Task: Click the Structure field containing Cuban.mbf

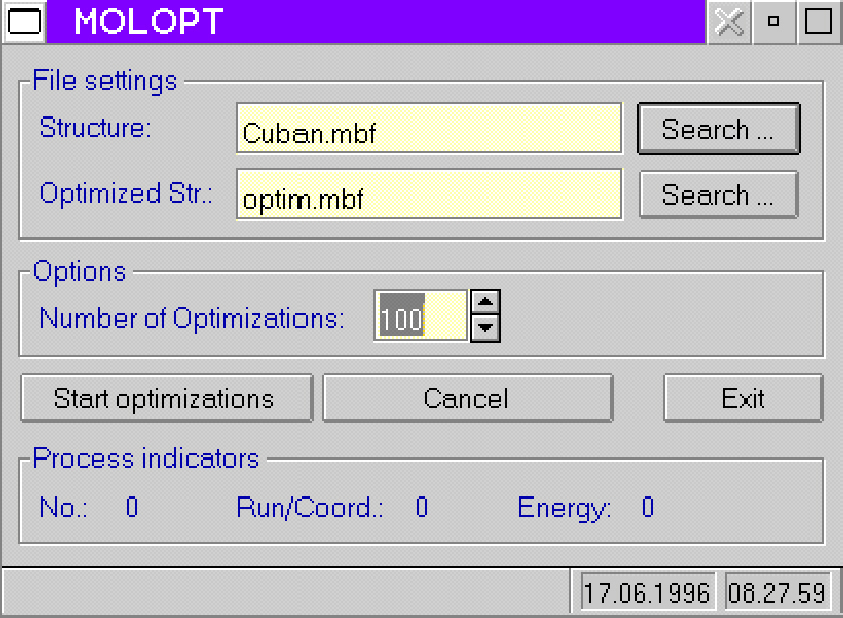Action: [428, 129]
